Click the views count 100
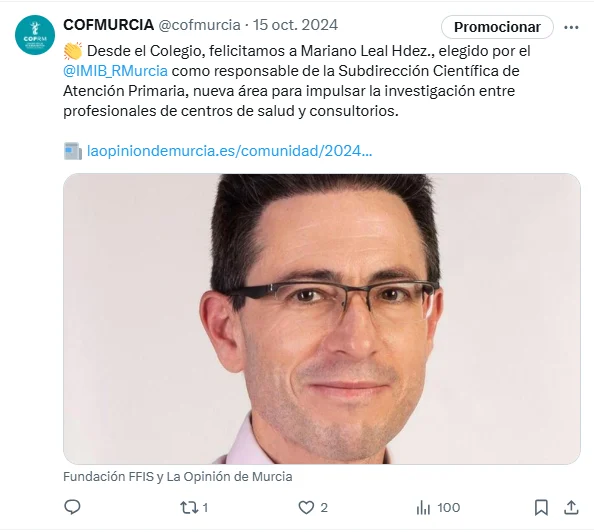Image resolution: width=594 pixels, height=532 pixels. tap(449, 508)
